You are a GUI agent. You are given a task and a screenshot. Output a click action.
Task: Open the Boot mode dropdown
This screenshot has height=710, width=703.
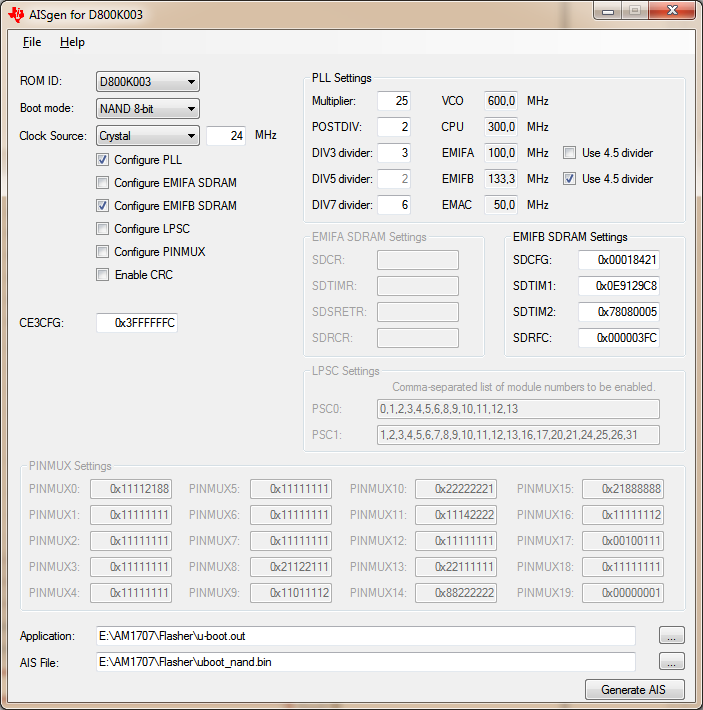coord(148,109)
